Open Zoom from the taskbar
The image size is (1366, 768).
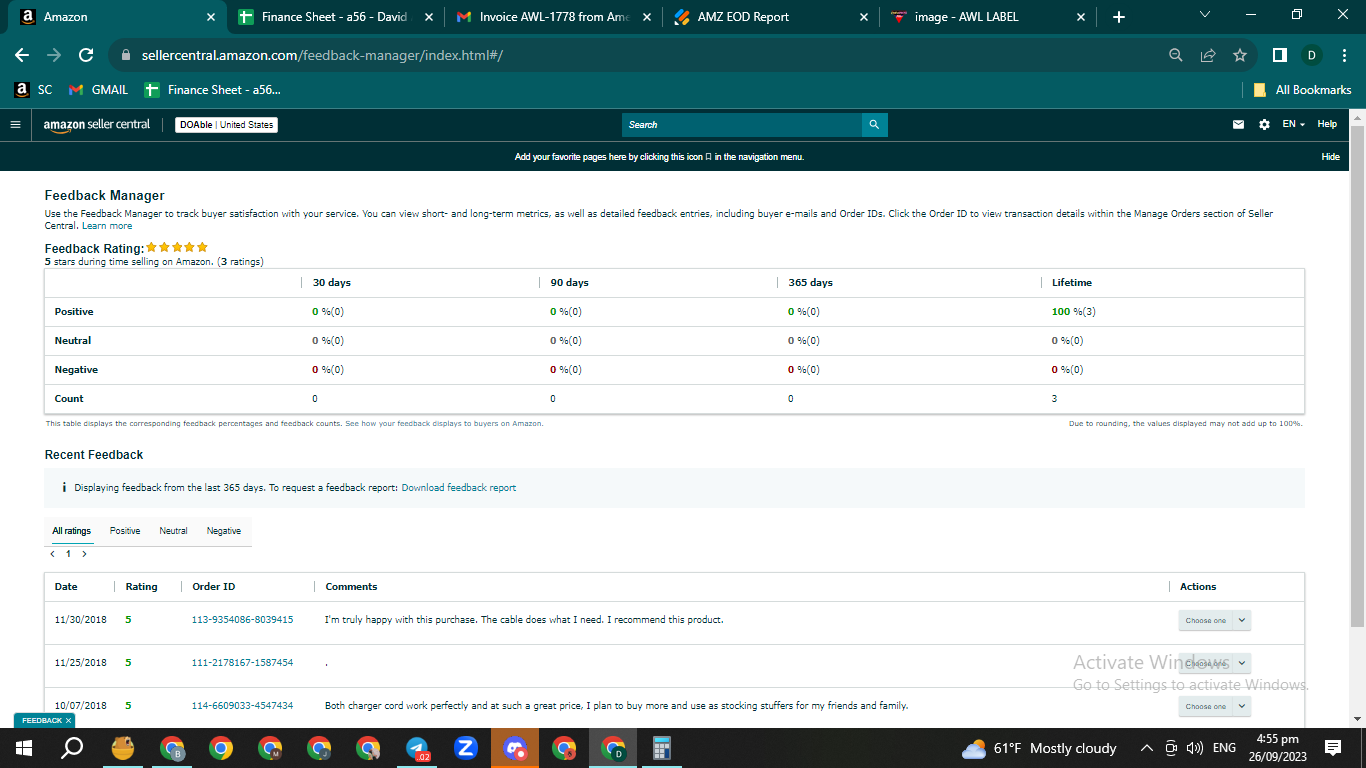465,748
